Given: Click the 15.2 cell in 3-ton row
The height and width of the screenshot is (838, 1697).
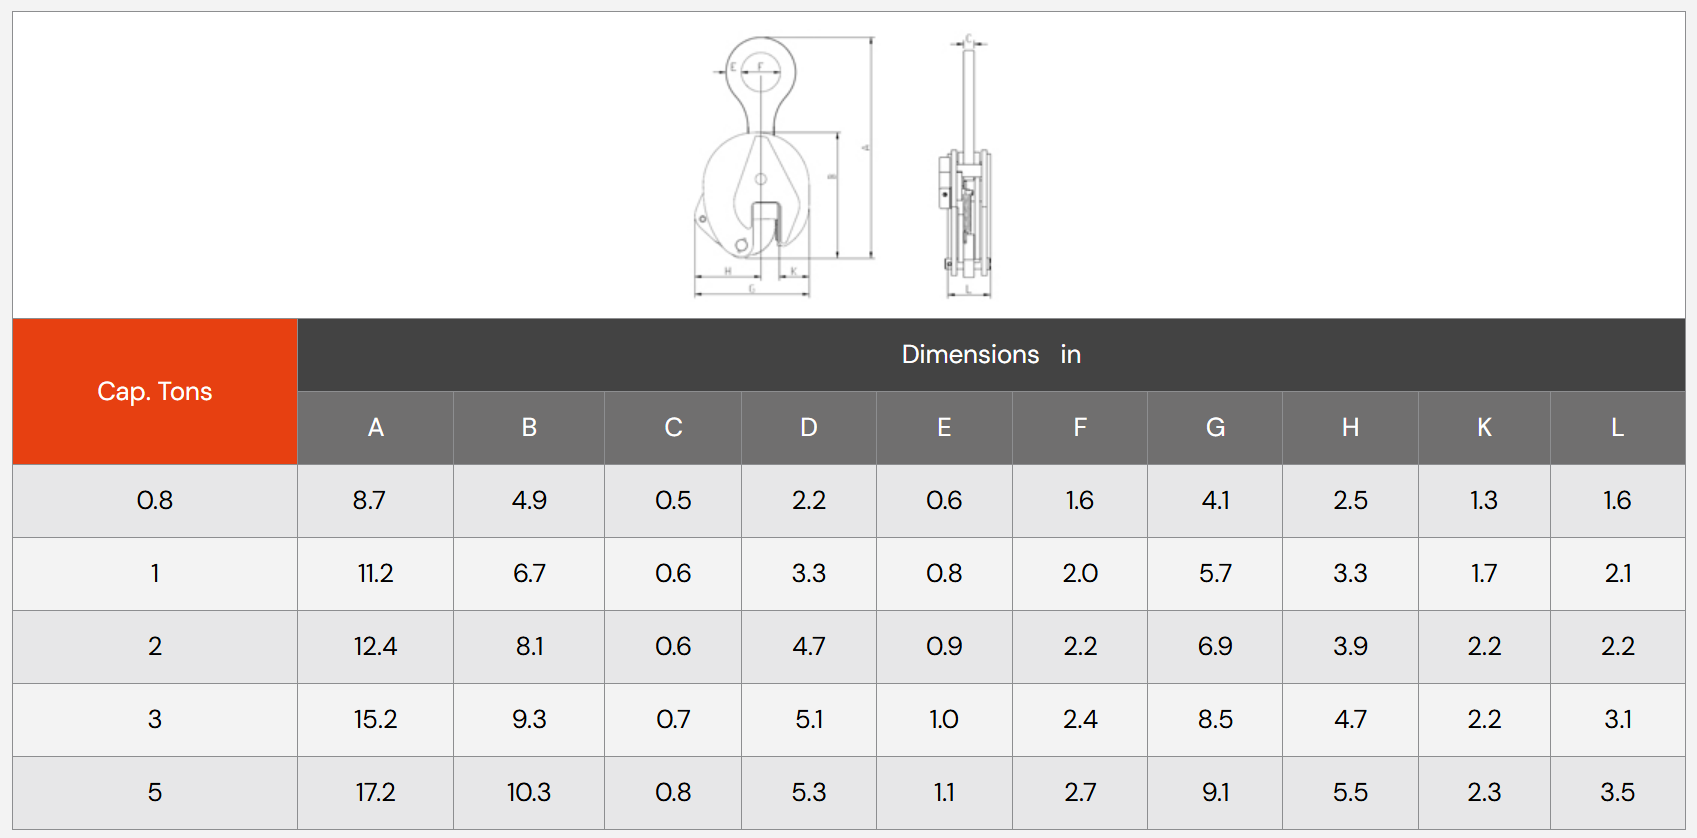Looking at the screenshot, I should click(x=376, y=720).
